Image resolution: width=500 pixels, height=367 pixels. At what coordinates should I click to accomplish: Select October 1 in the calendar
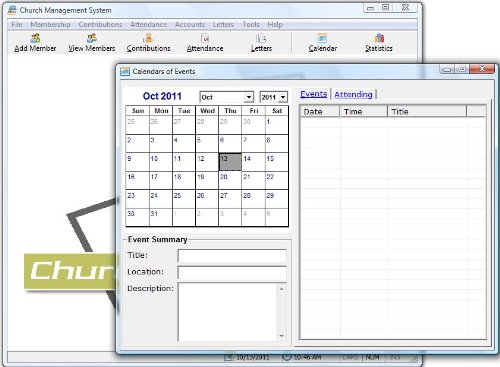coord(277,125)
